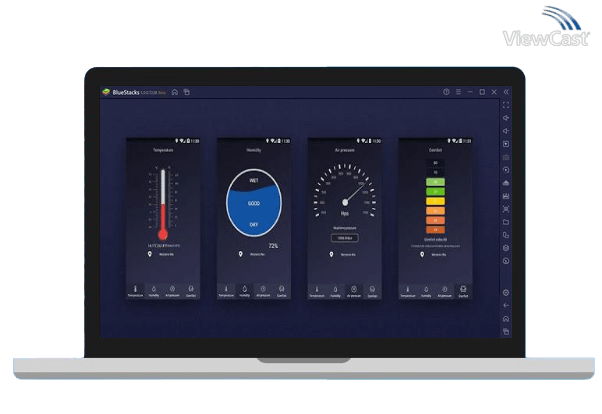
Task: Click the "Hpa" unit label on gauge
Action: tap(345, 214)
